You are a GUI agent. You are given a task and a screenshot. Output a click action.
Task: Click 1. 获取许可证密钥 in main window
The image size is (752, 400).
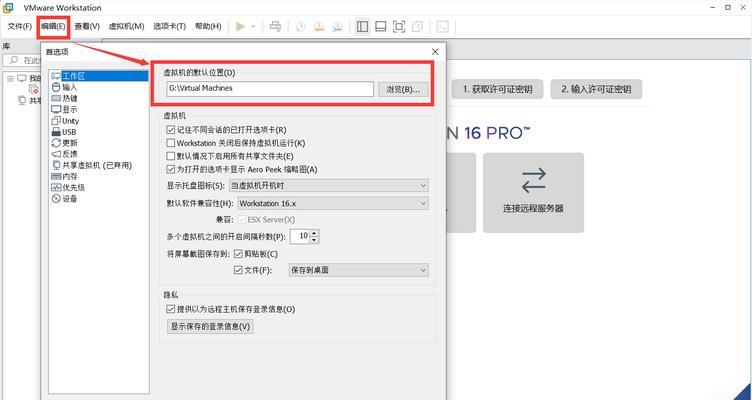point(497,89)
